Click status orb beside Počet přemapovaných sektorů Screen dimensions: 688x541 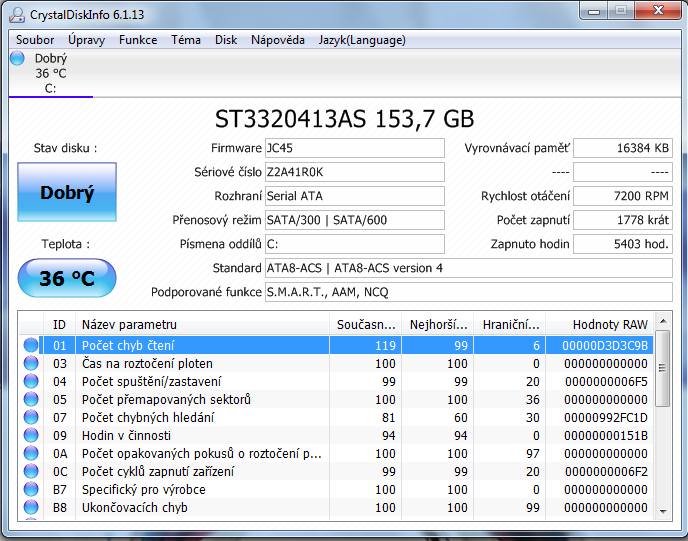[x=31, y=399]
